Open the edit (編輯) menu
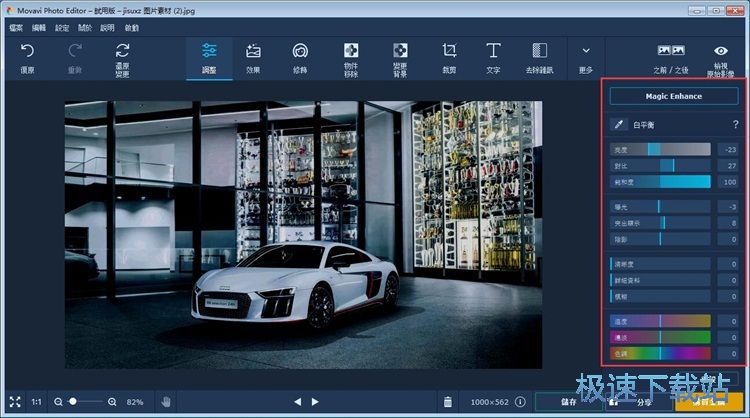Image resolution: width=750 pixels, height=418 pixels. click(x=39, y=28)
